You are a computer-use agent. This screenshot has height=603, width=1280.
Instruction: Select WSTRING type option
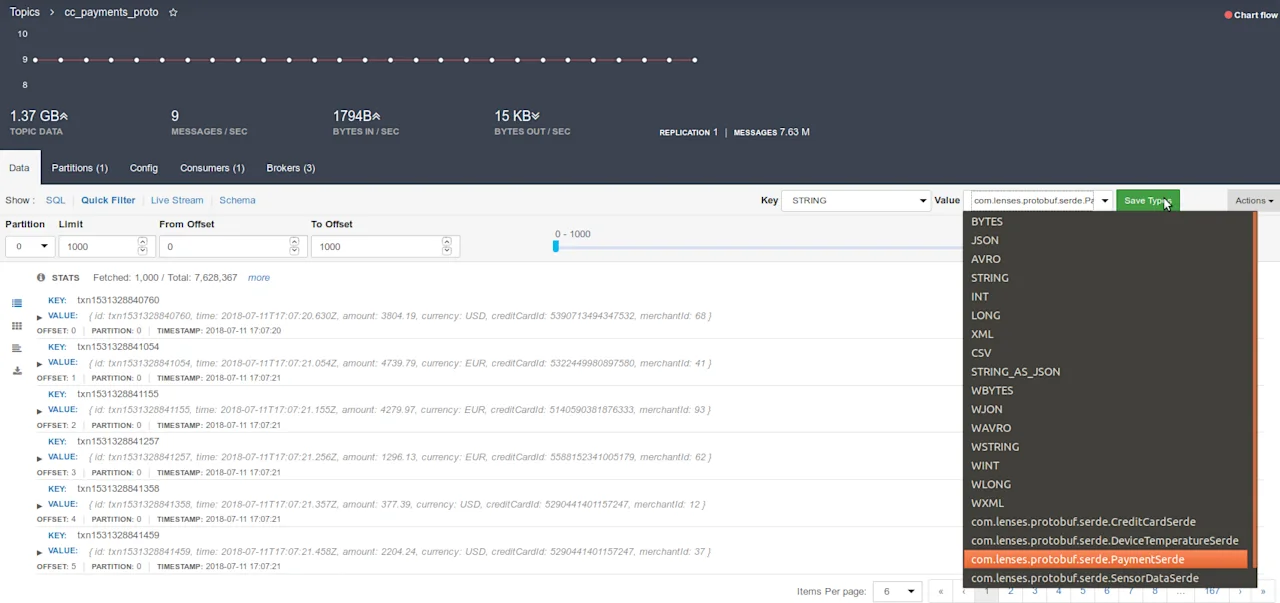pos(1105,447)
